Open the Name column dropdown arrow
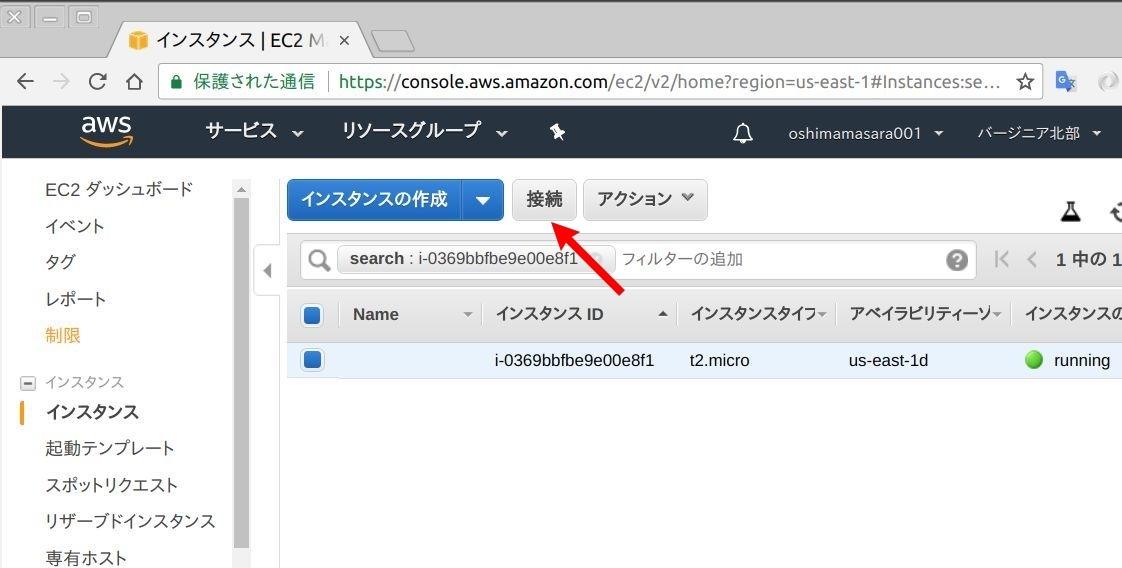This screenshot has width=1122, height=568. click(468, 315)
